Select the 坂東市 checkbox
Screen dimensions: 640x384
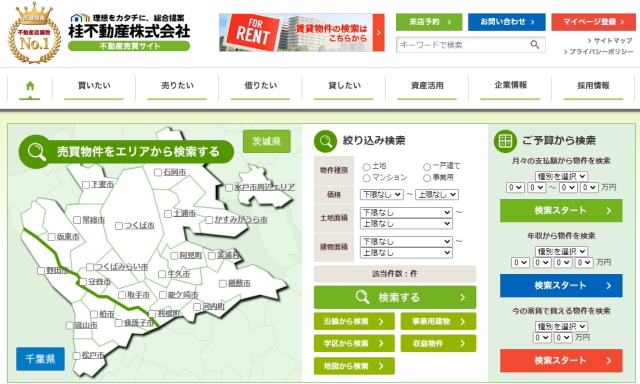point(51,237)
